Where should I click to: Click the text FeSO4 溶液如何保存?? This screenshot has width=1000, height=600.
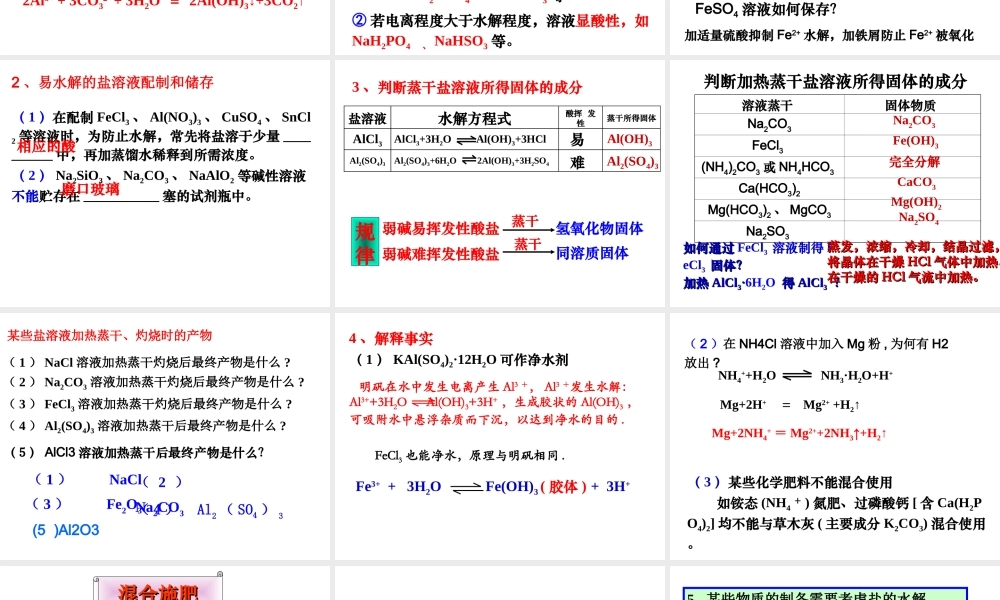pyautogui.click(x=765, y=9)
